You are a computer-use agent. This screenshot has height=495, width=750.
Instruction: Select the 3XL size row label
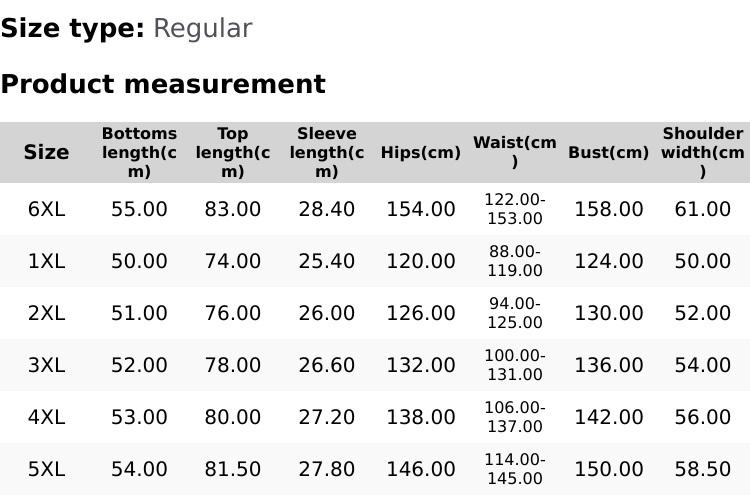click(x=46, y=365)
